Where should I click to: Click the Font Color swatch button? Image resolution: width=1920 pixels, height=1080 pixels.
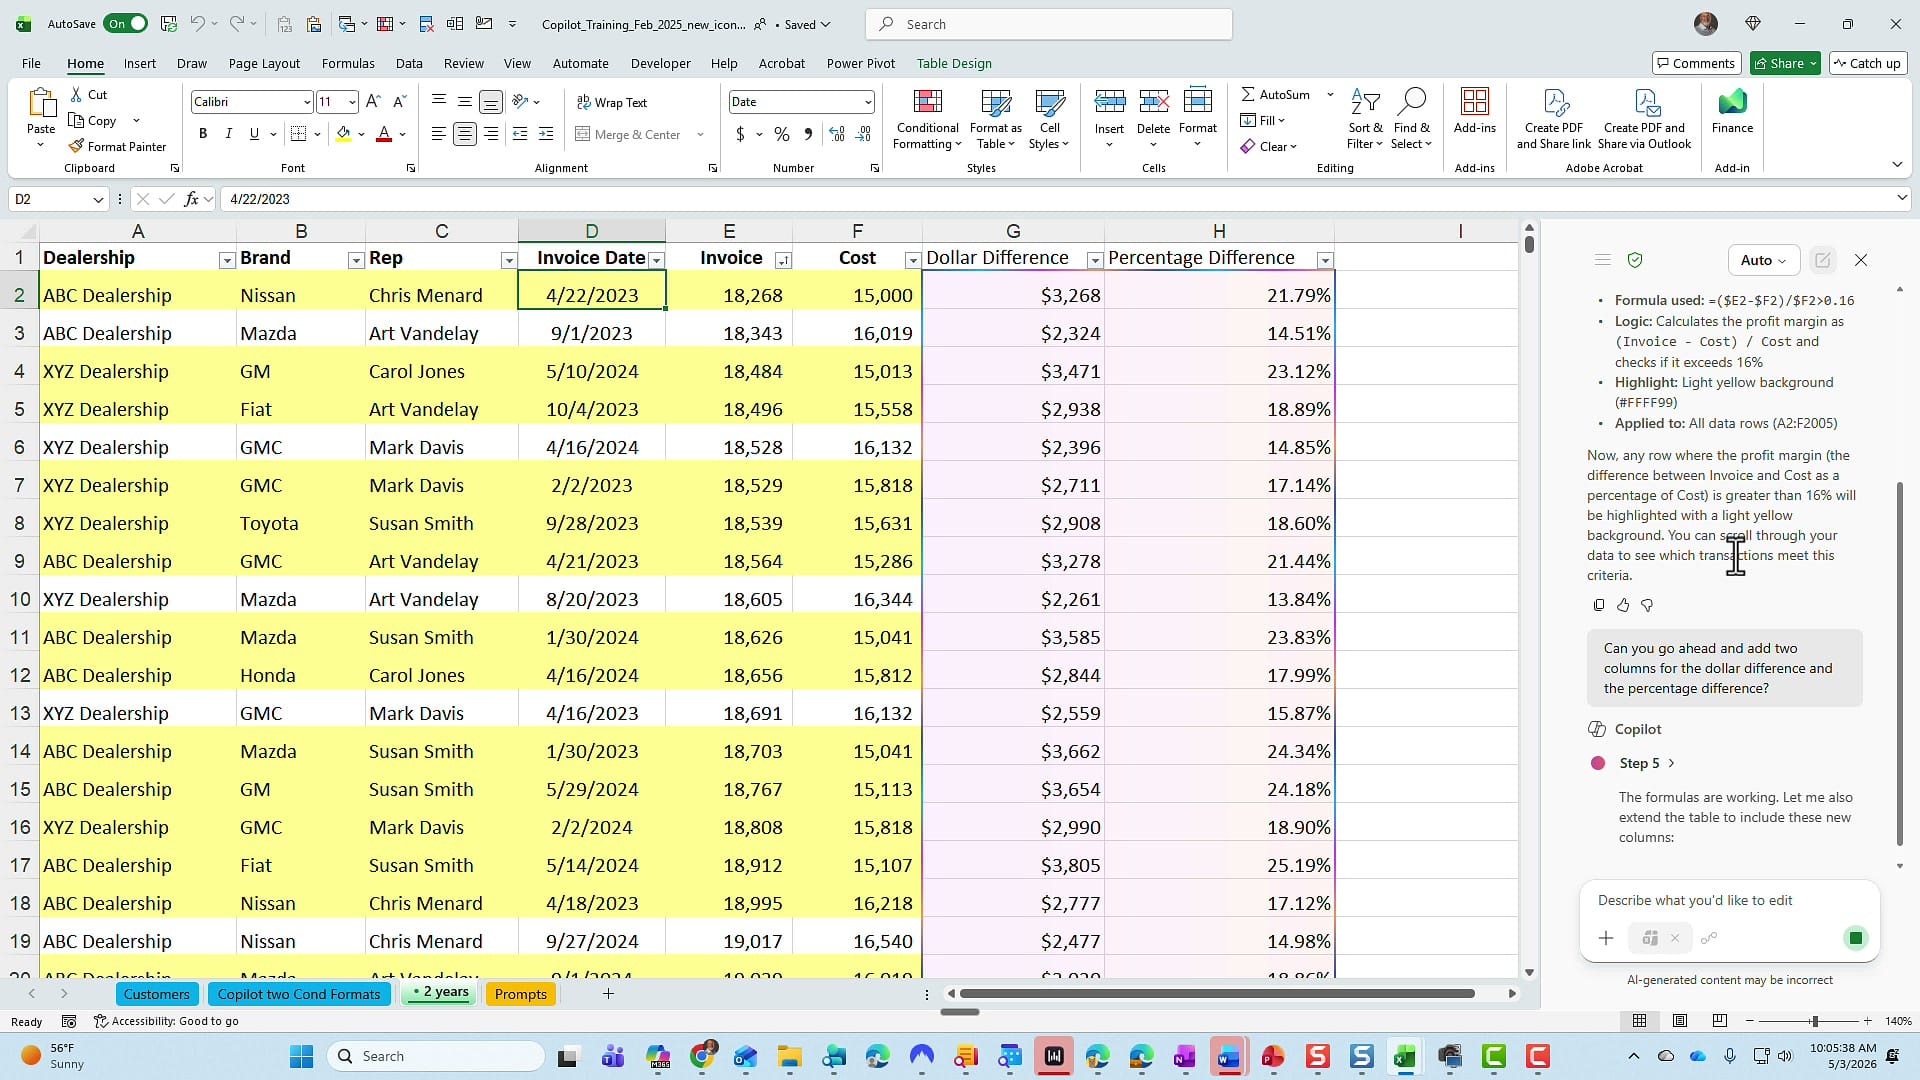click(x=384, y=134)
